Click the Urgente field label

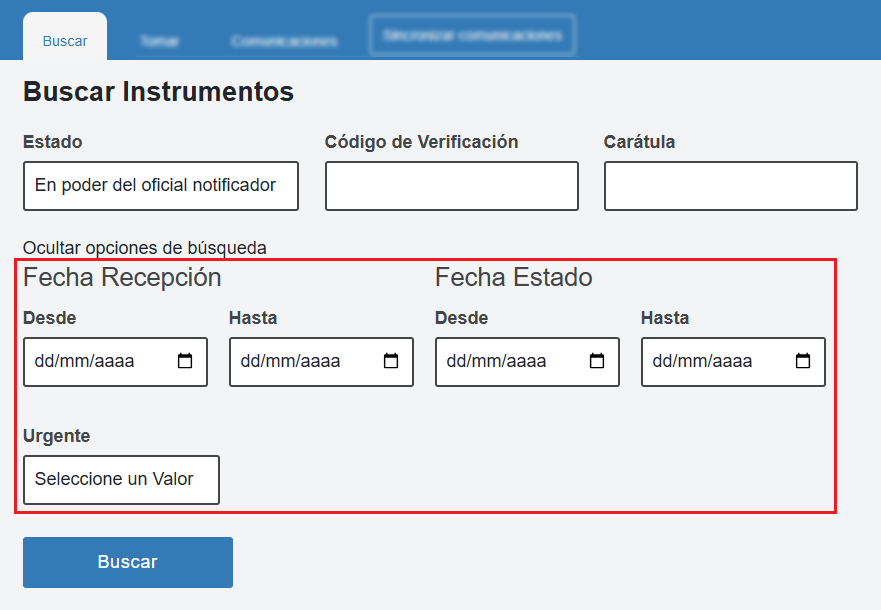[x=56, y=436]
